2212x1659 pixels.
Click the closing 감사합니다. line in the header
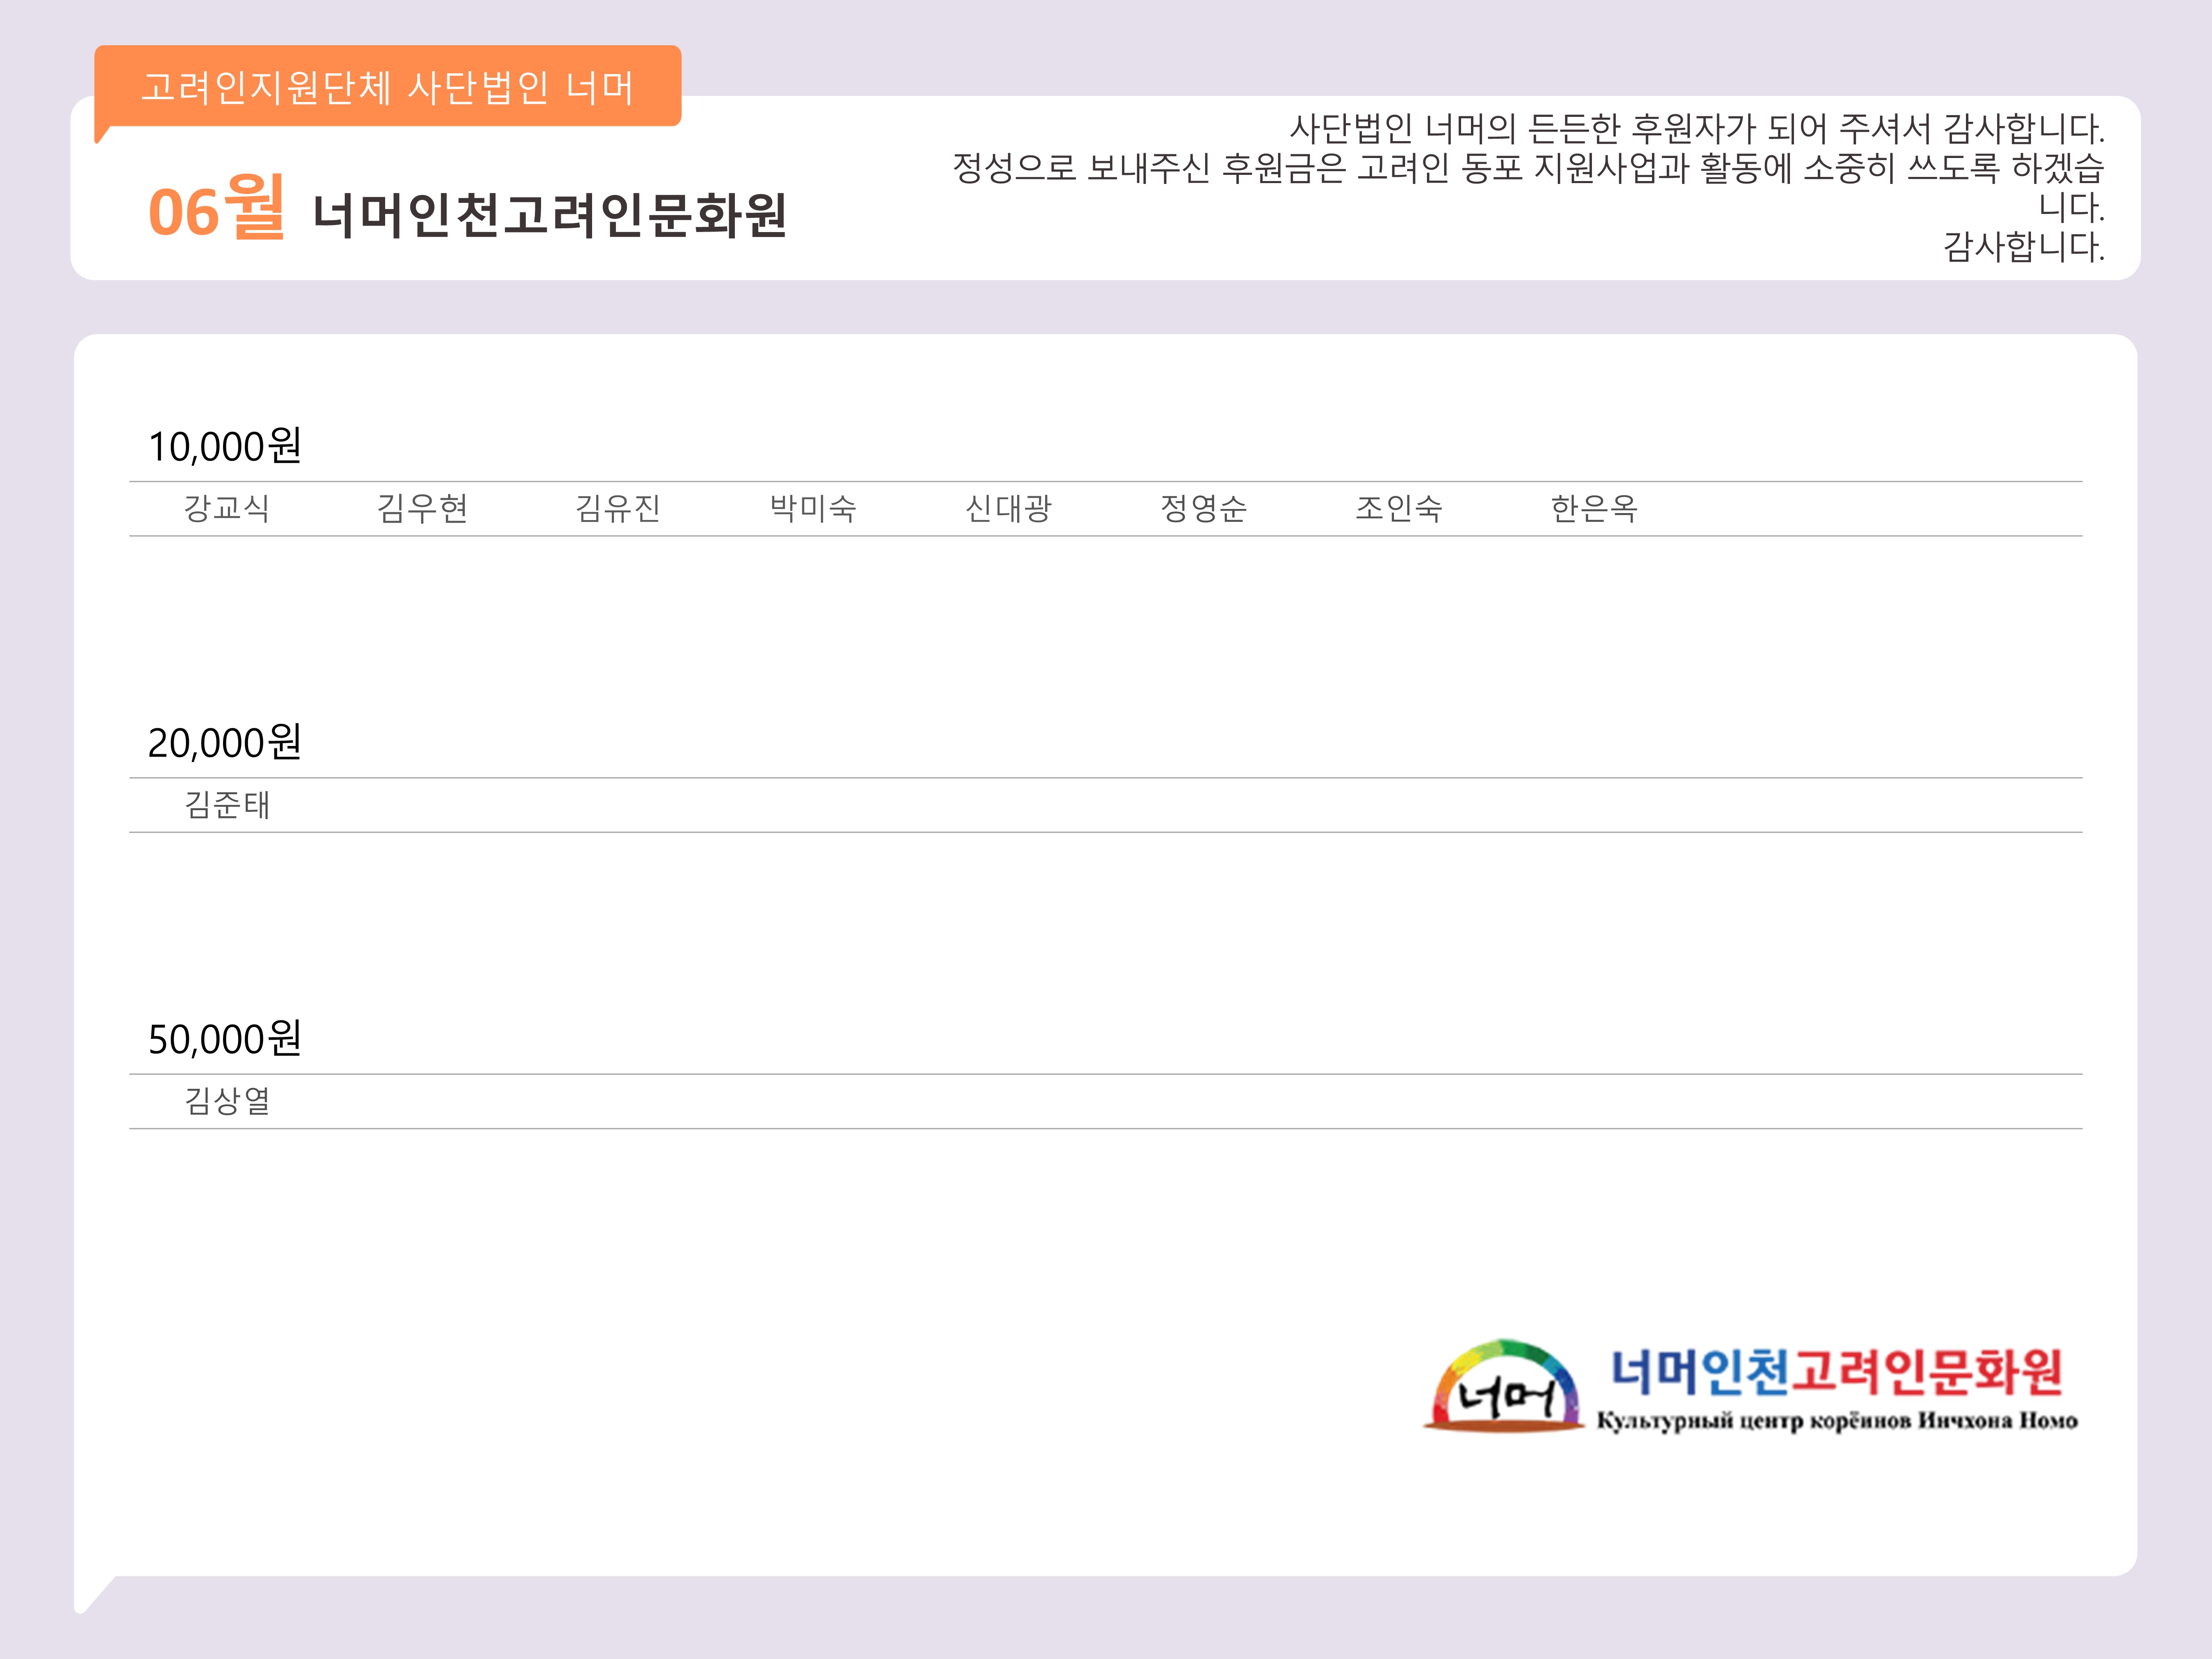pos(2024,246)
